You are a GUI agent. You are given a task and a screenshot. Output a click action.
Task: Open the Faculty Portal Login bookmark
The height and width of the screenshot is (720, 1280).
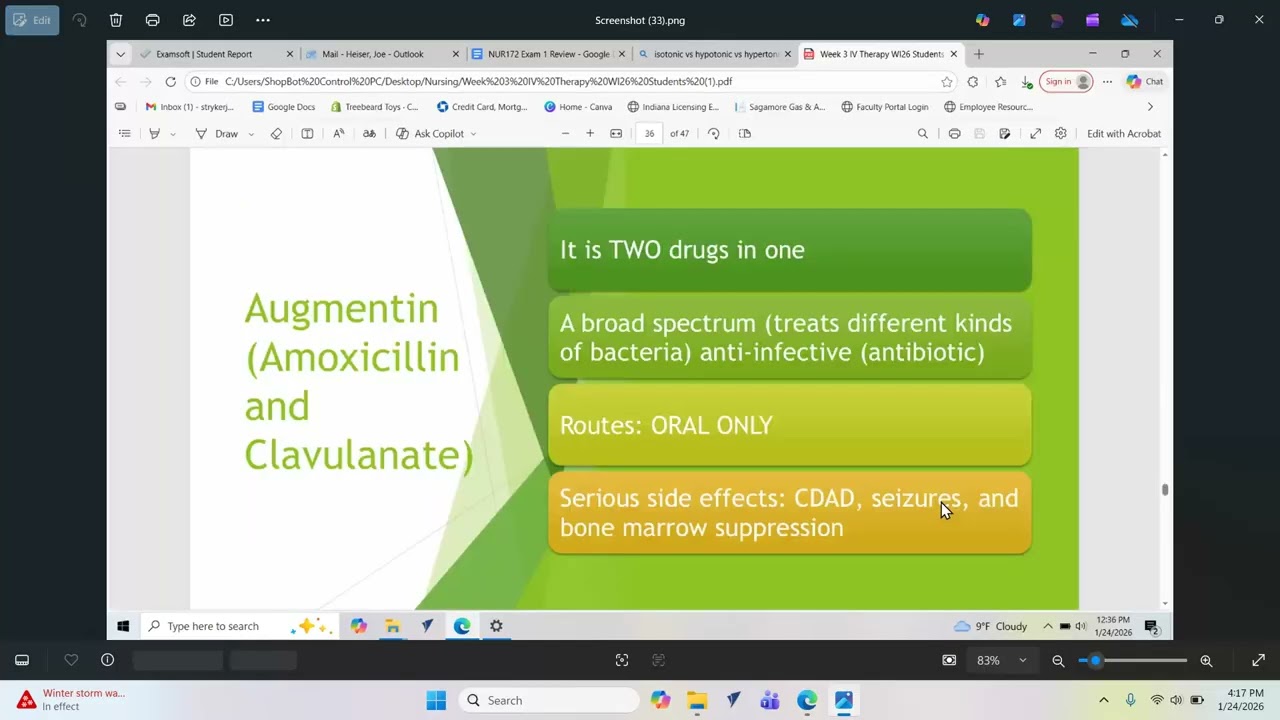tap(885, 107)
